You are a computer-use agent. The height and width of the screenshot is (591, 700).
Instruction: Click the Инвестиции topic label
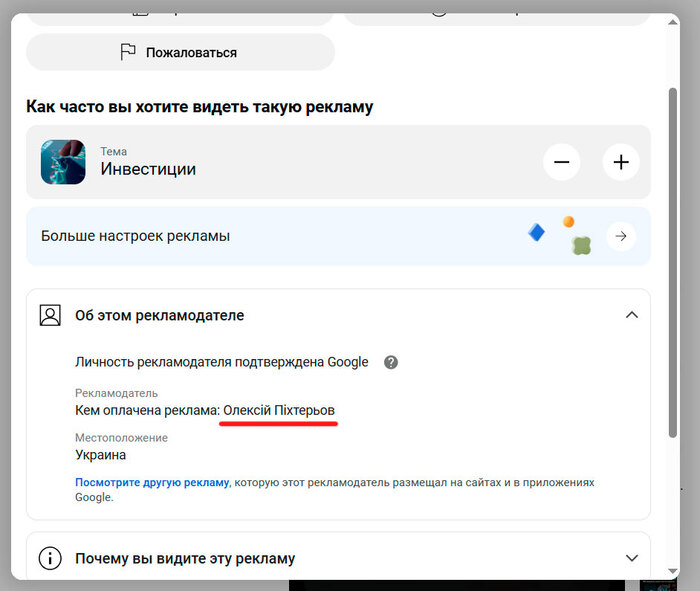pyautogui.click(x=148, y=169)
